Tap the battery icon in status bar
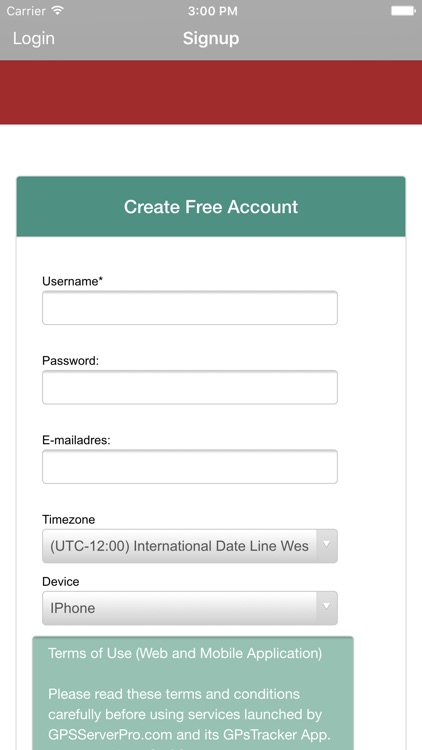 [x=403, y=11]
